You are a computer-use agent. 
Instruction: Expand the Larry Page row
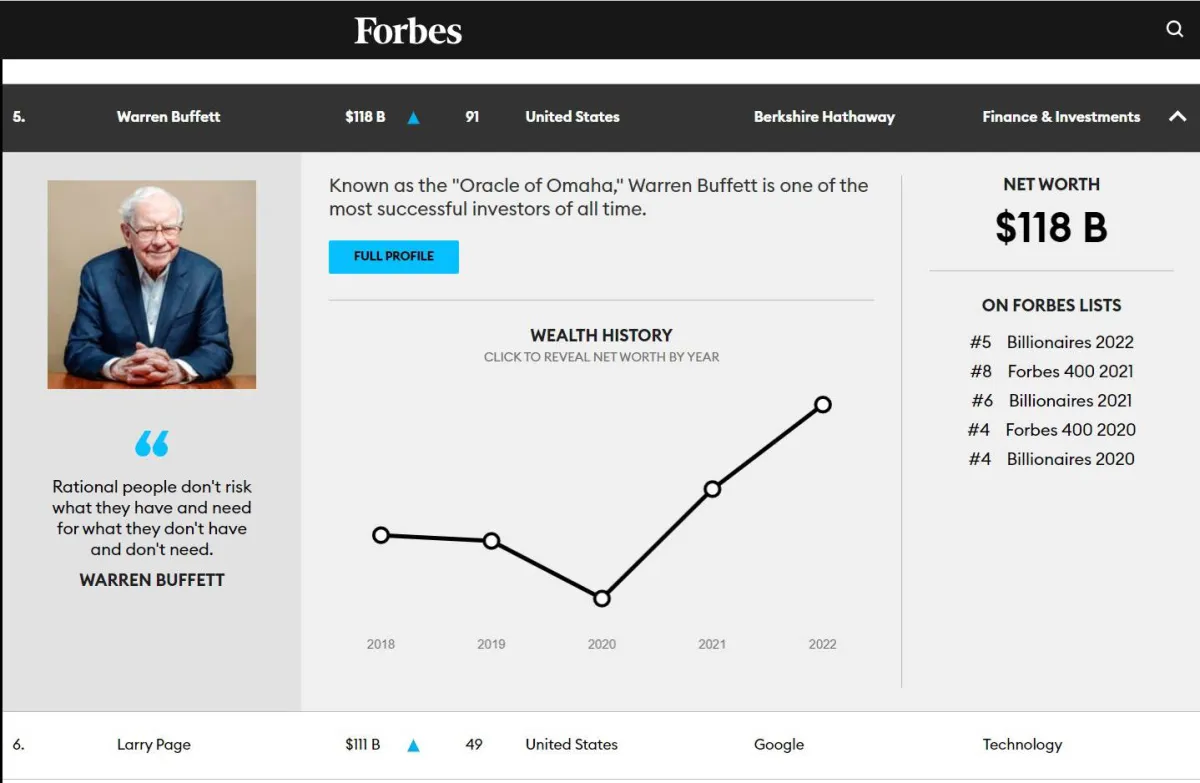[154, 745]
